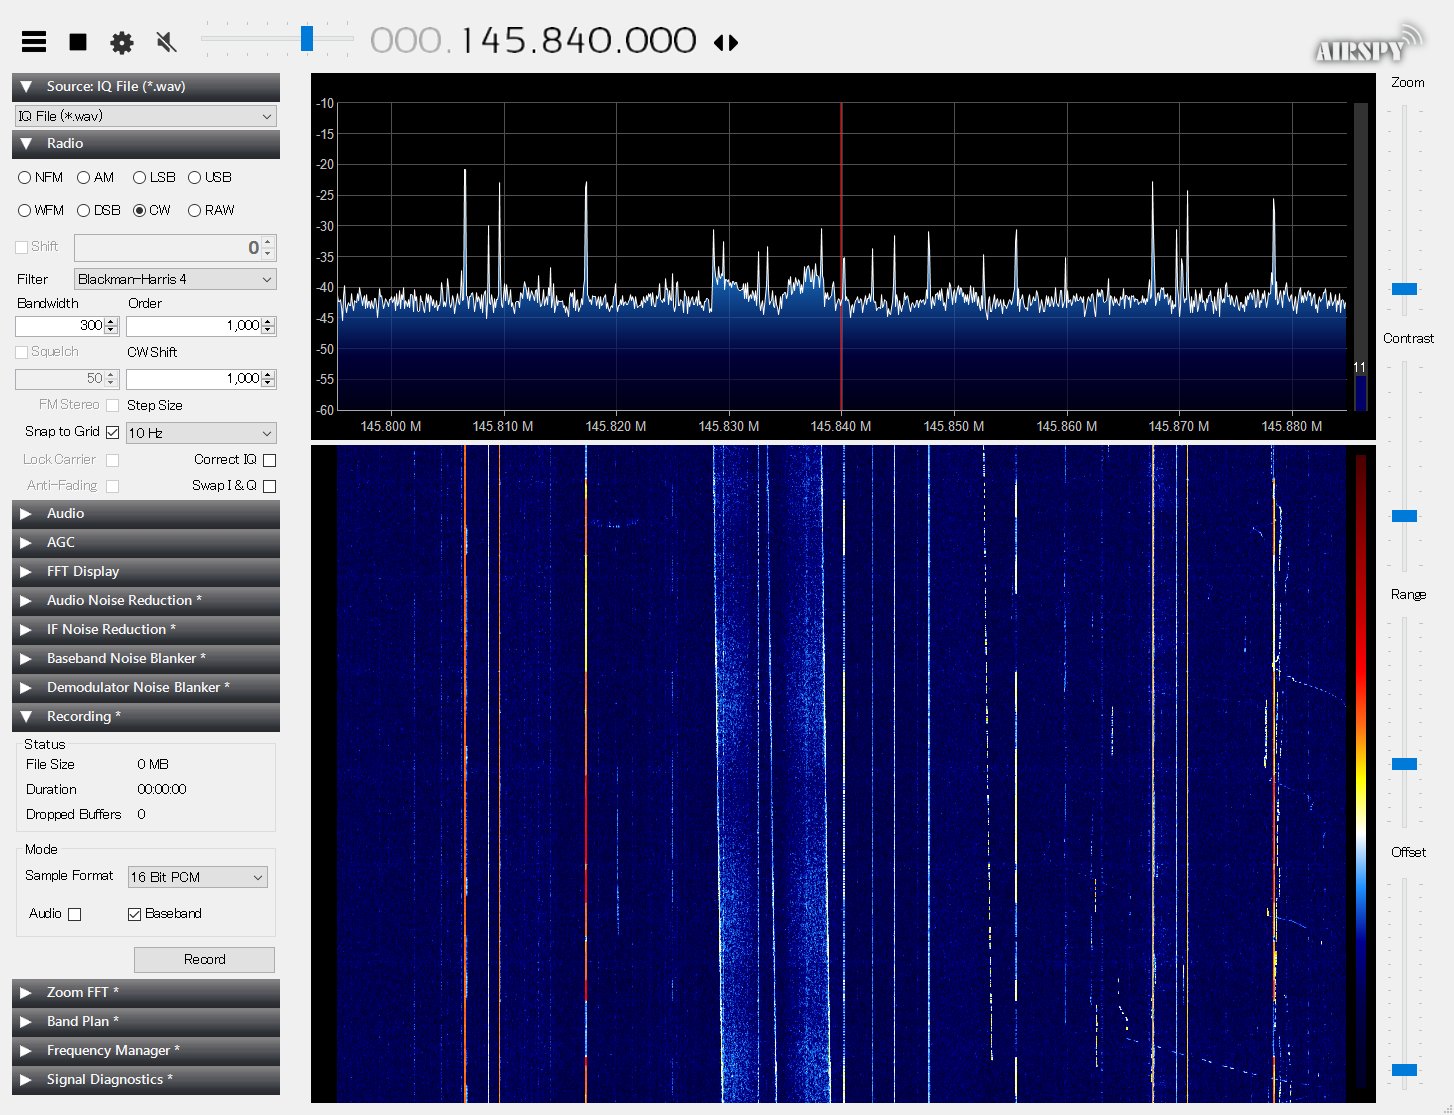
Task: Adjust the Contrast slider thumb
Action: (x=1403, y=515)
